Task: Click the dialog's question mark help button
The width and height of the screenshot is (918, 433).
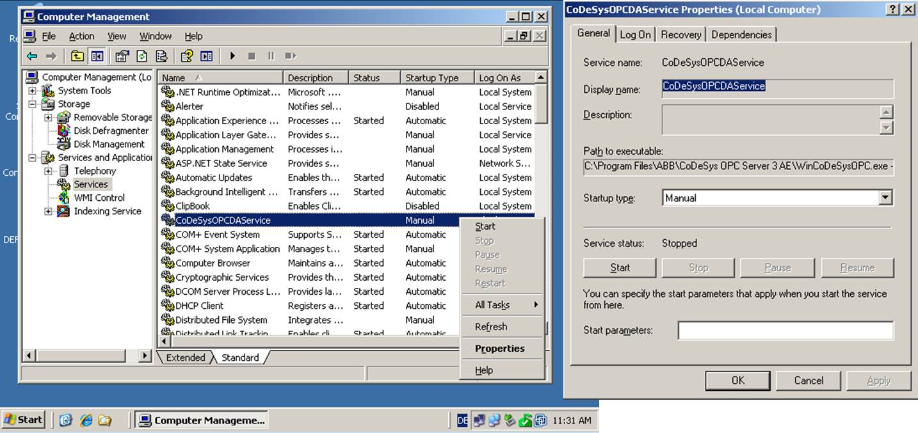Action: point(893,9)
